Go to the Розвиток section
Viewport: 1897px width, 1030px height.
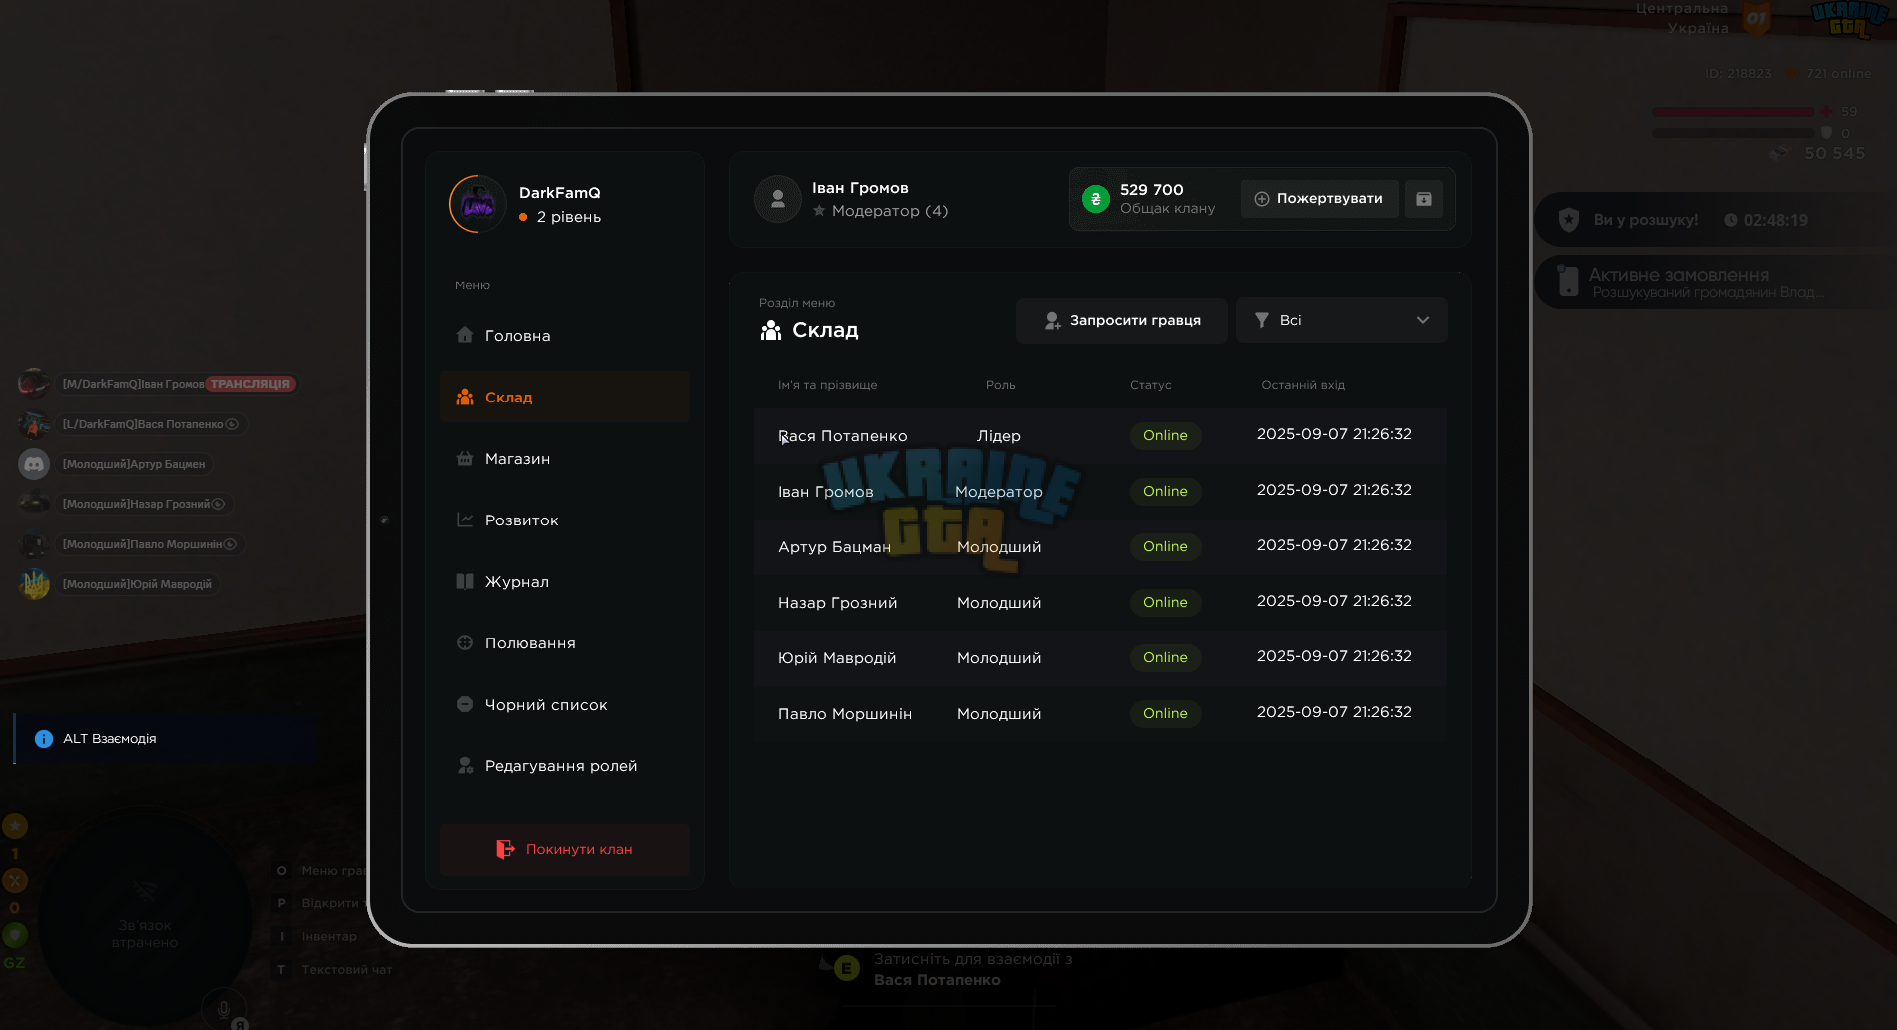(565, 520)
